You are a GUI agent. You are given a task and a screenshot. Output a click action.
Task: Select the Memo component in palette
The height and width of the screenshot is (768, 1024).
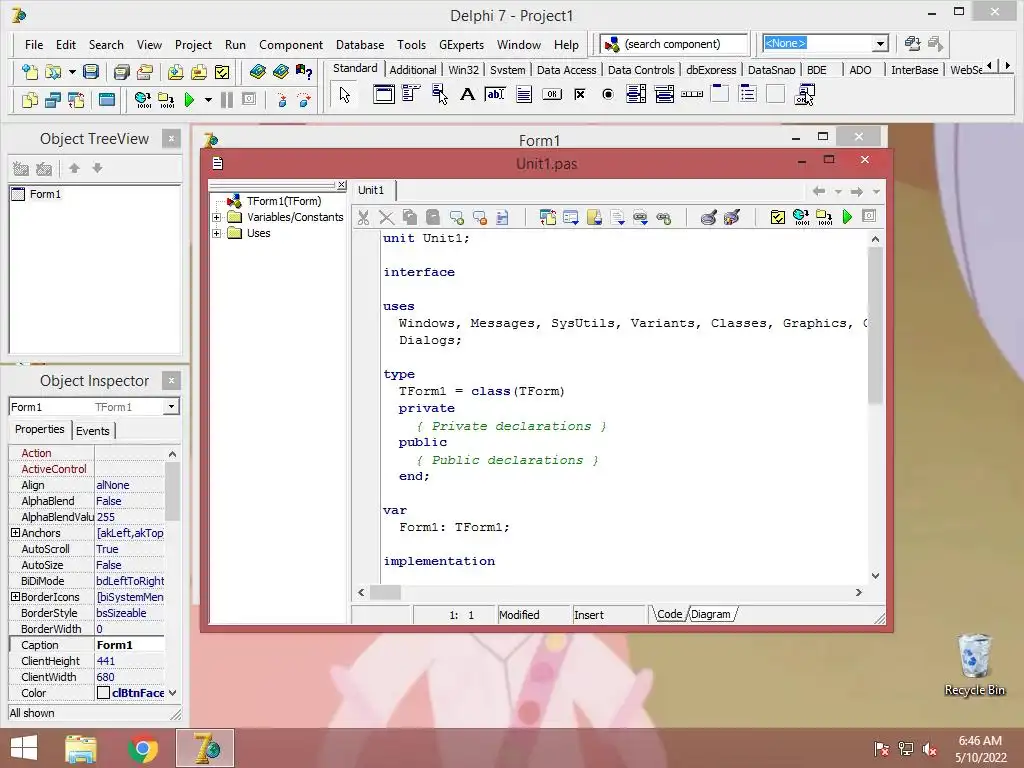coord(523,95)
